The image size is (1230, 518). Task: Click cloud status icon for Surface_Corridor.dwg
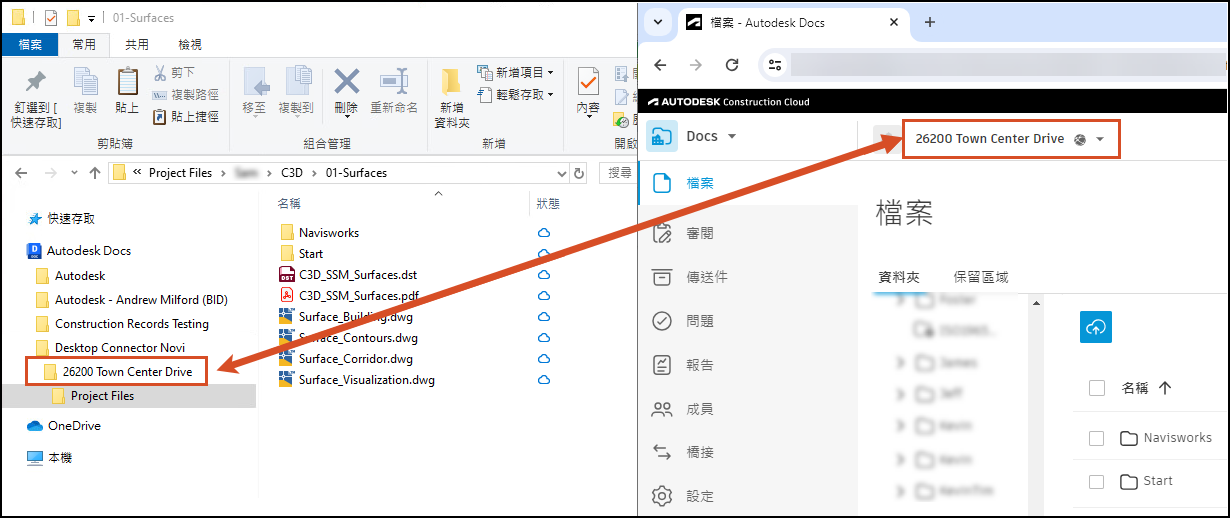coord(544,359)
